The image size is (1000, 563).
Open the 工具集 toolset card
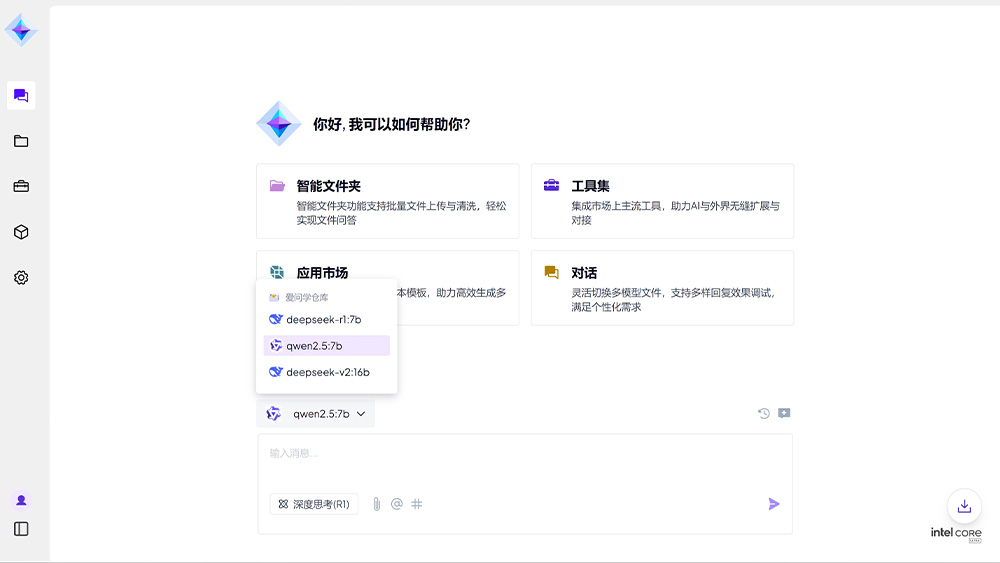[662, 200]
